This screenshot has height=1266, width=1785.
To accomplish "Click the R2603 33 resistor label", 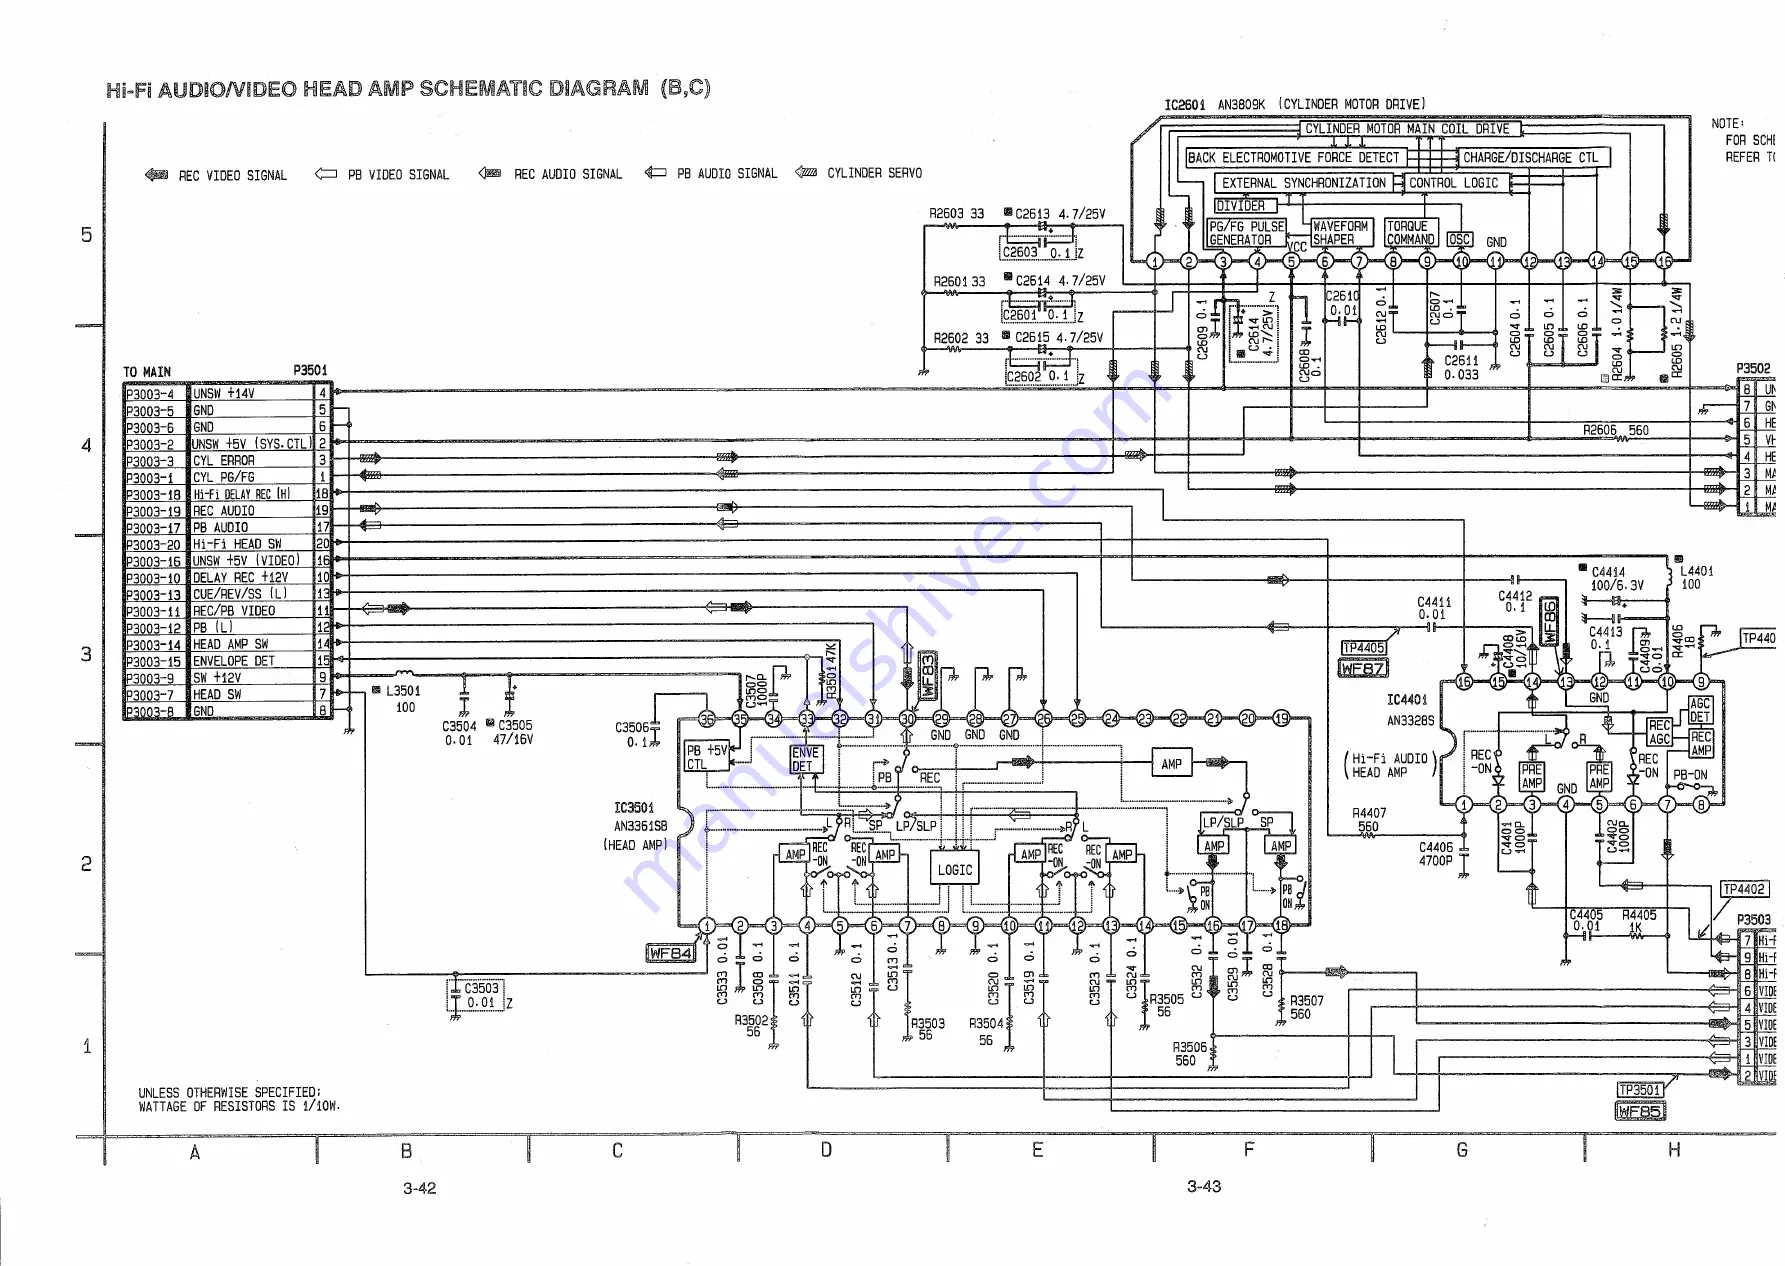I will click(956, 213).
